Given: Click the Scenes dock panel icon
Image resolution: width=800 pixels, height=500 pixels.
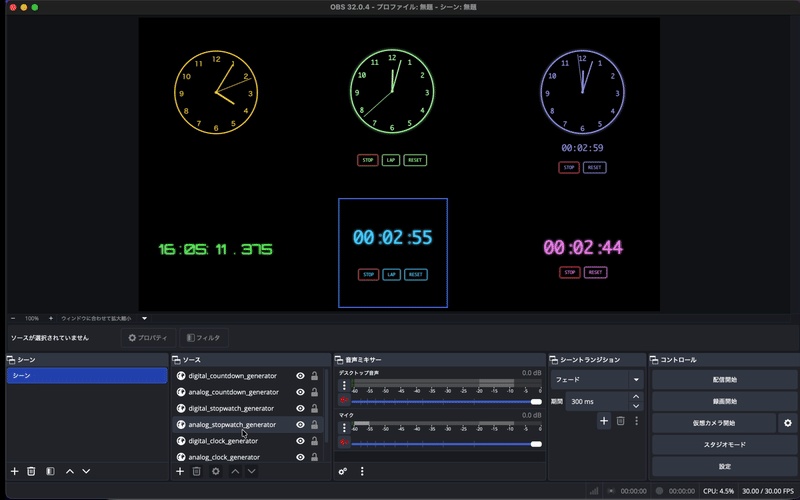Looking at the screenshot, I should 11,360.
